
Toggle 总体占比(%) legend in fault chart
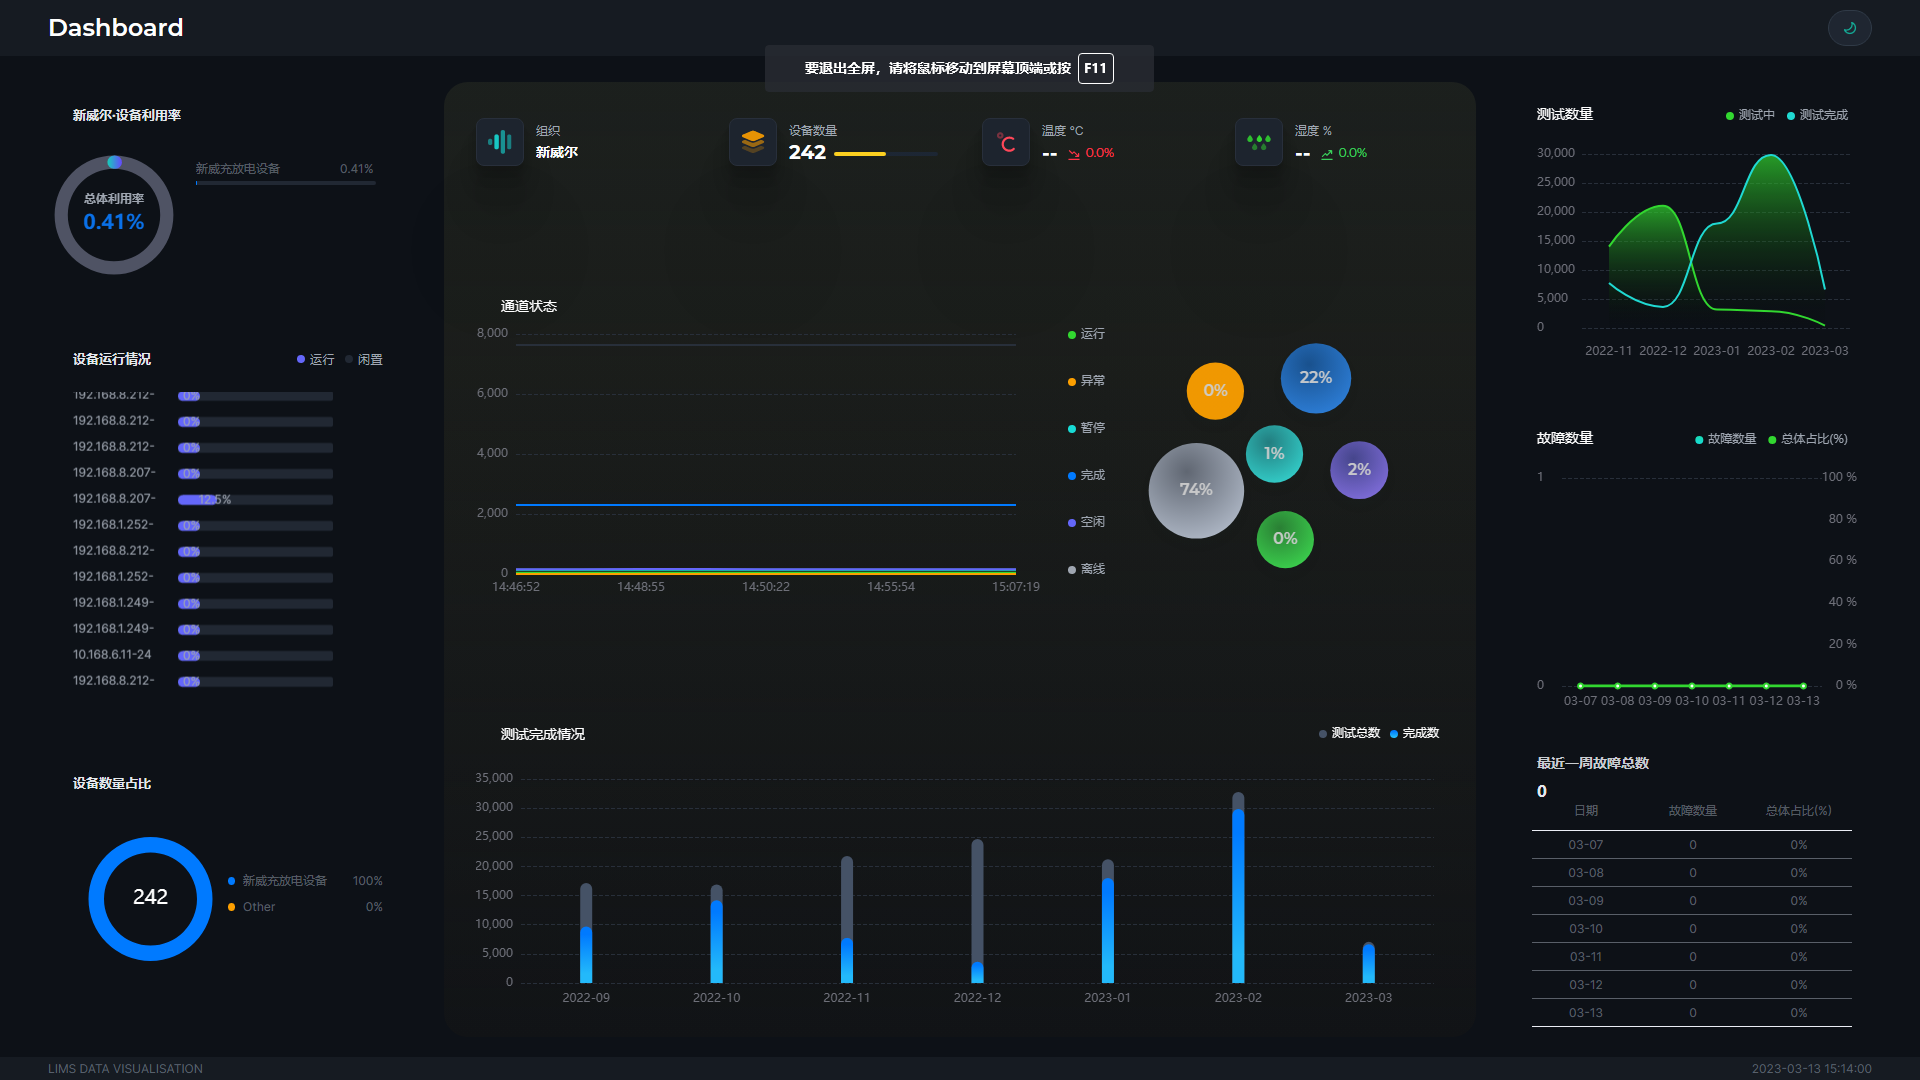[1808, 439]
